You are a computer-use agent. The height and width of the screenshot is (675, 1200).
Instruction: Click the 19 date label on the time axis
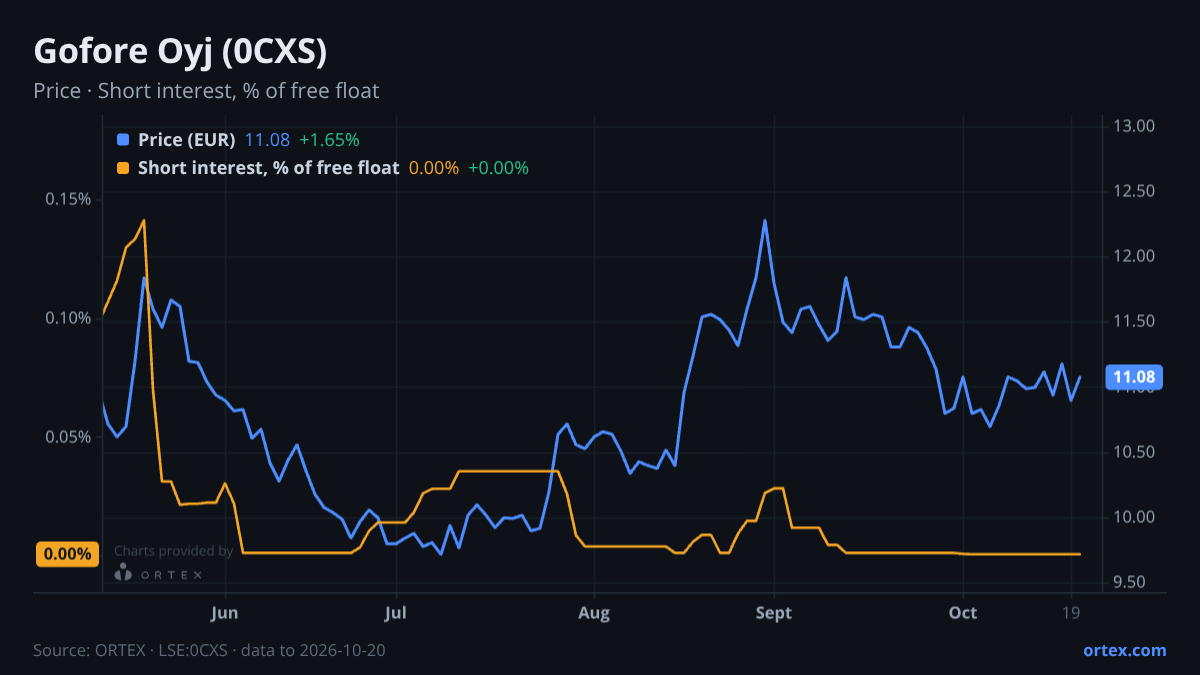[x=1072, y=613]
